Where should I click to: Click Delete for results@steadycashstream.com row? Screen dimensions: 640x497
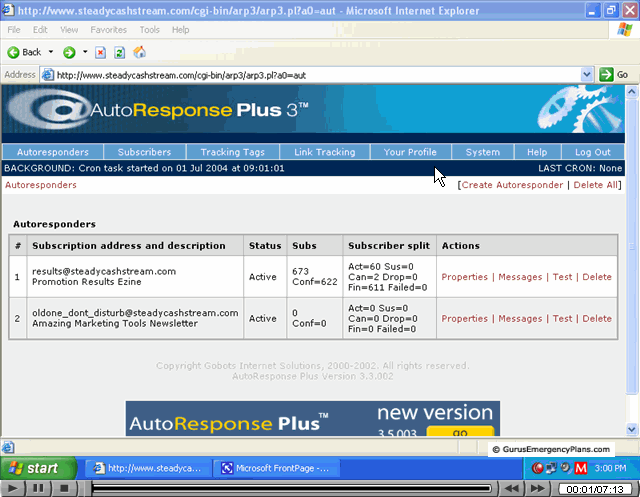coord(597,277)
